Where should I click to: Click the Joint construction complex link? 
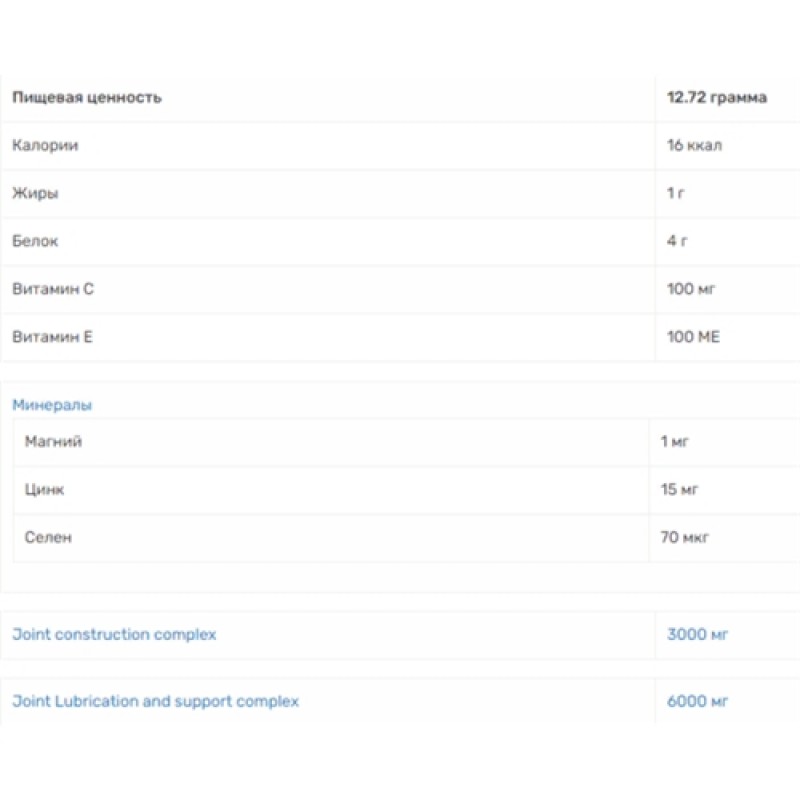(x=114, y=634)
